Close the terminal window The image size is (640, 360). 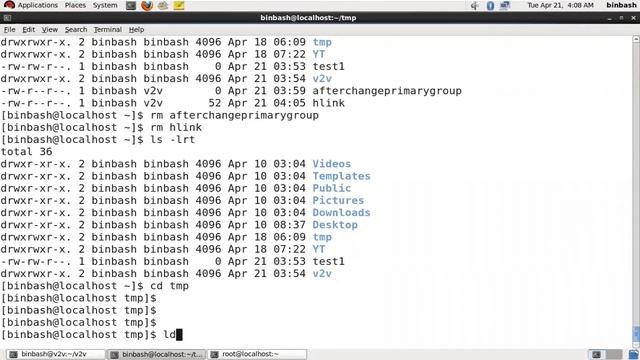pos(633,18)
